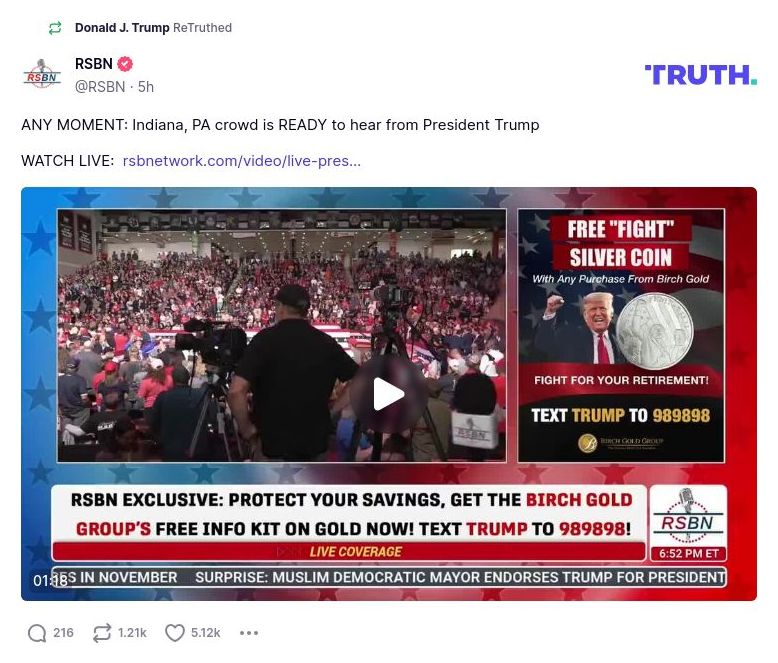Image resolution: width=778 pixels, height=663 pixels.
Task: Click the red verified badge next to RSBN
Action: pos(125,64)
